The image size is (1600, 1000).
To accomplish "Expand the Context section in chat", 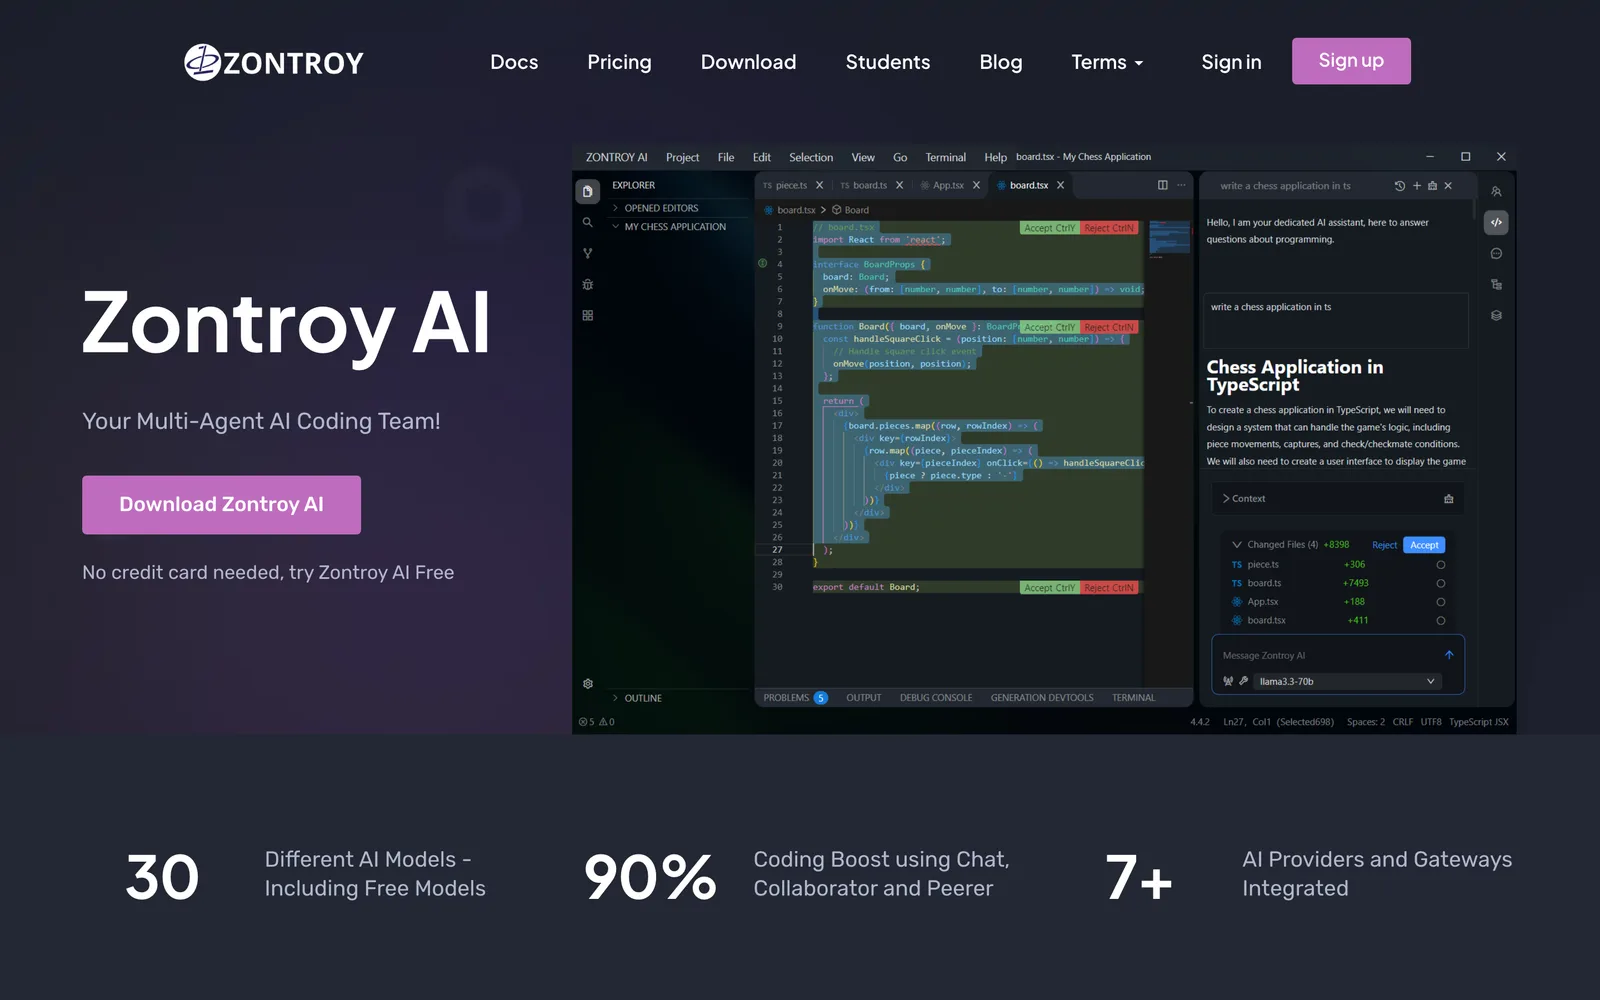I will click(1244, 499).
